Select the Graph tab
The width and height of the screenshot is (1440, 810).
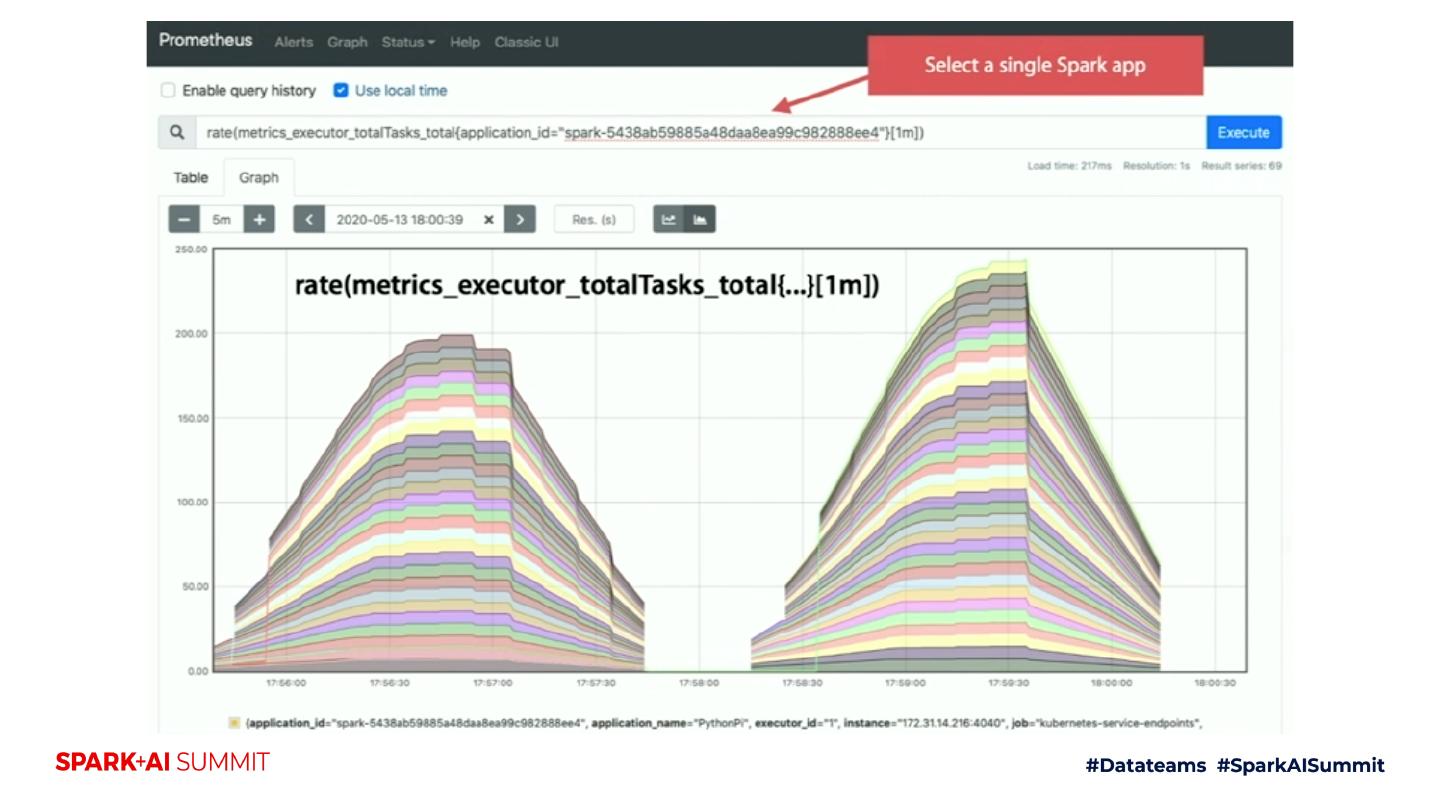tap(258, 178)
